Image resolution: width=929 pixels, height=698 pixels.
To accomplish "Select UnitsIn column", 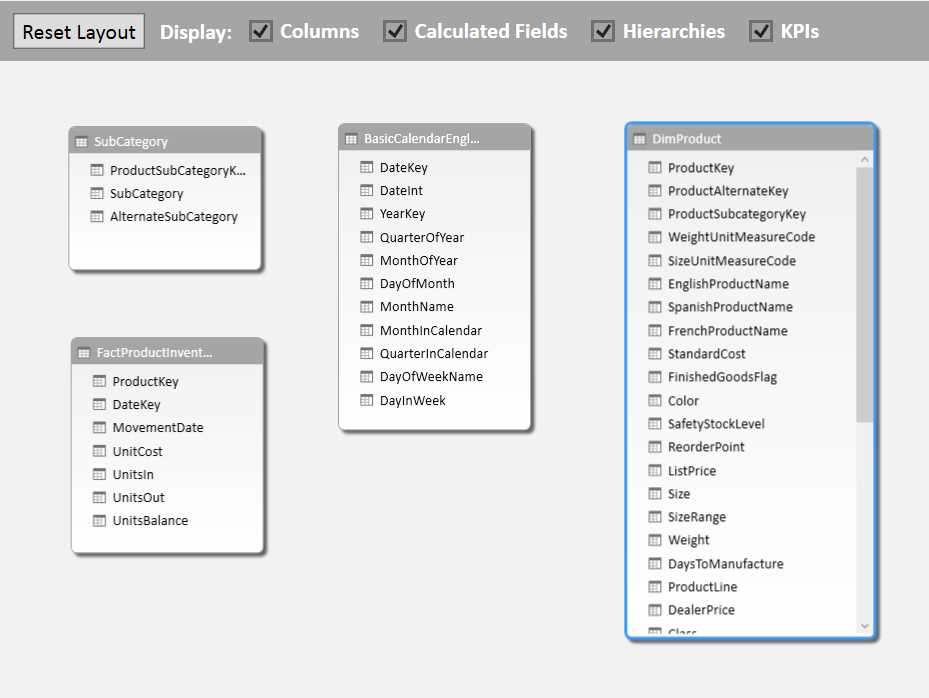I will [x=133, y=474].
